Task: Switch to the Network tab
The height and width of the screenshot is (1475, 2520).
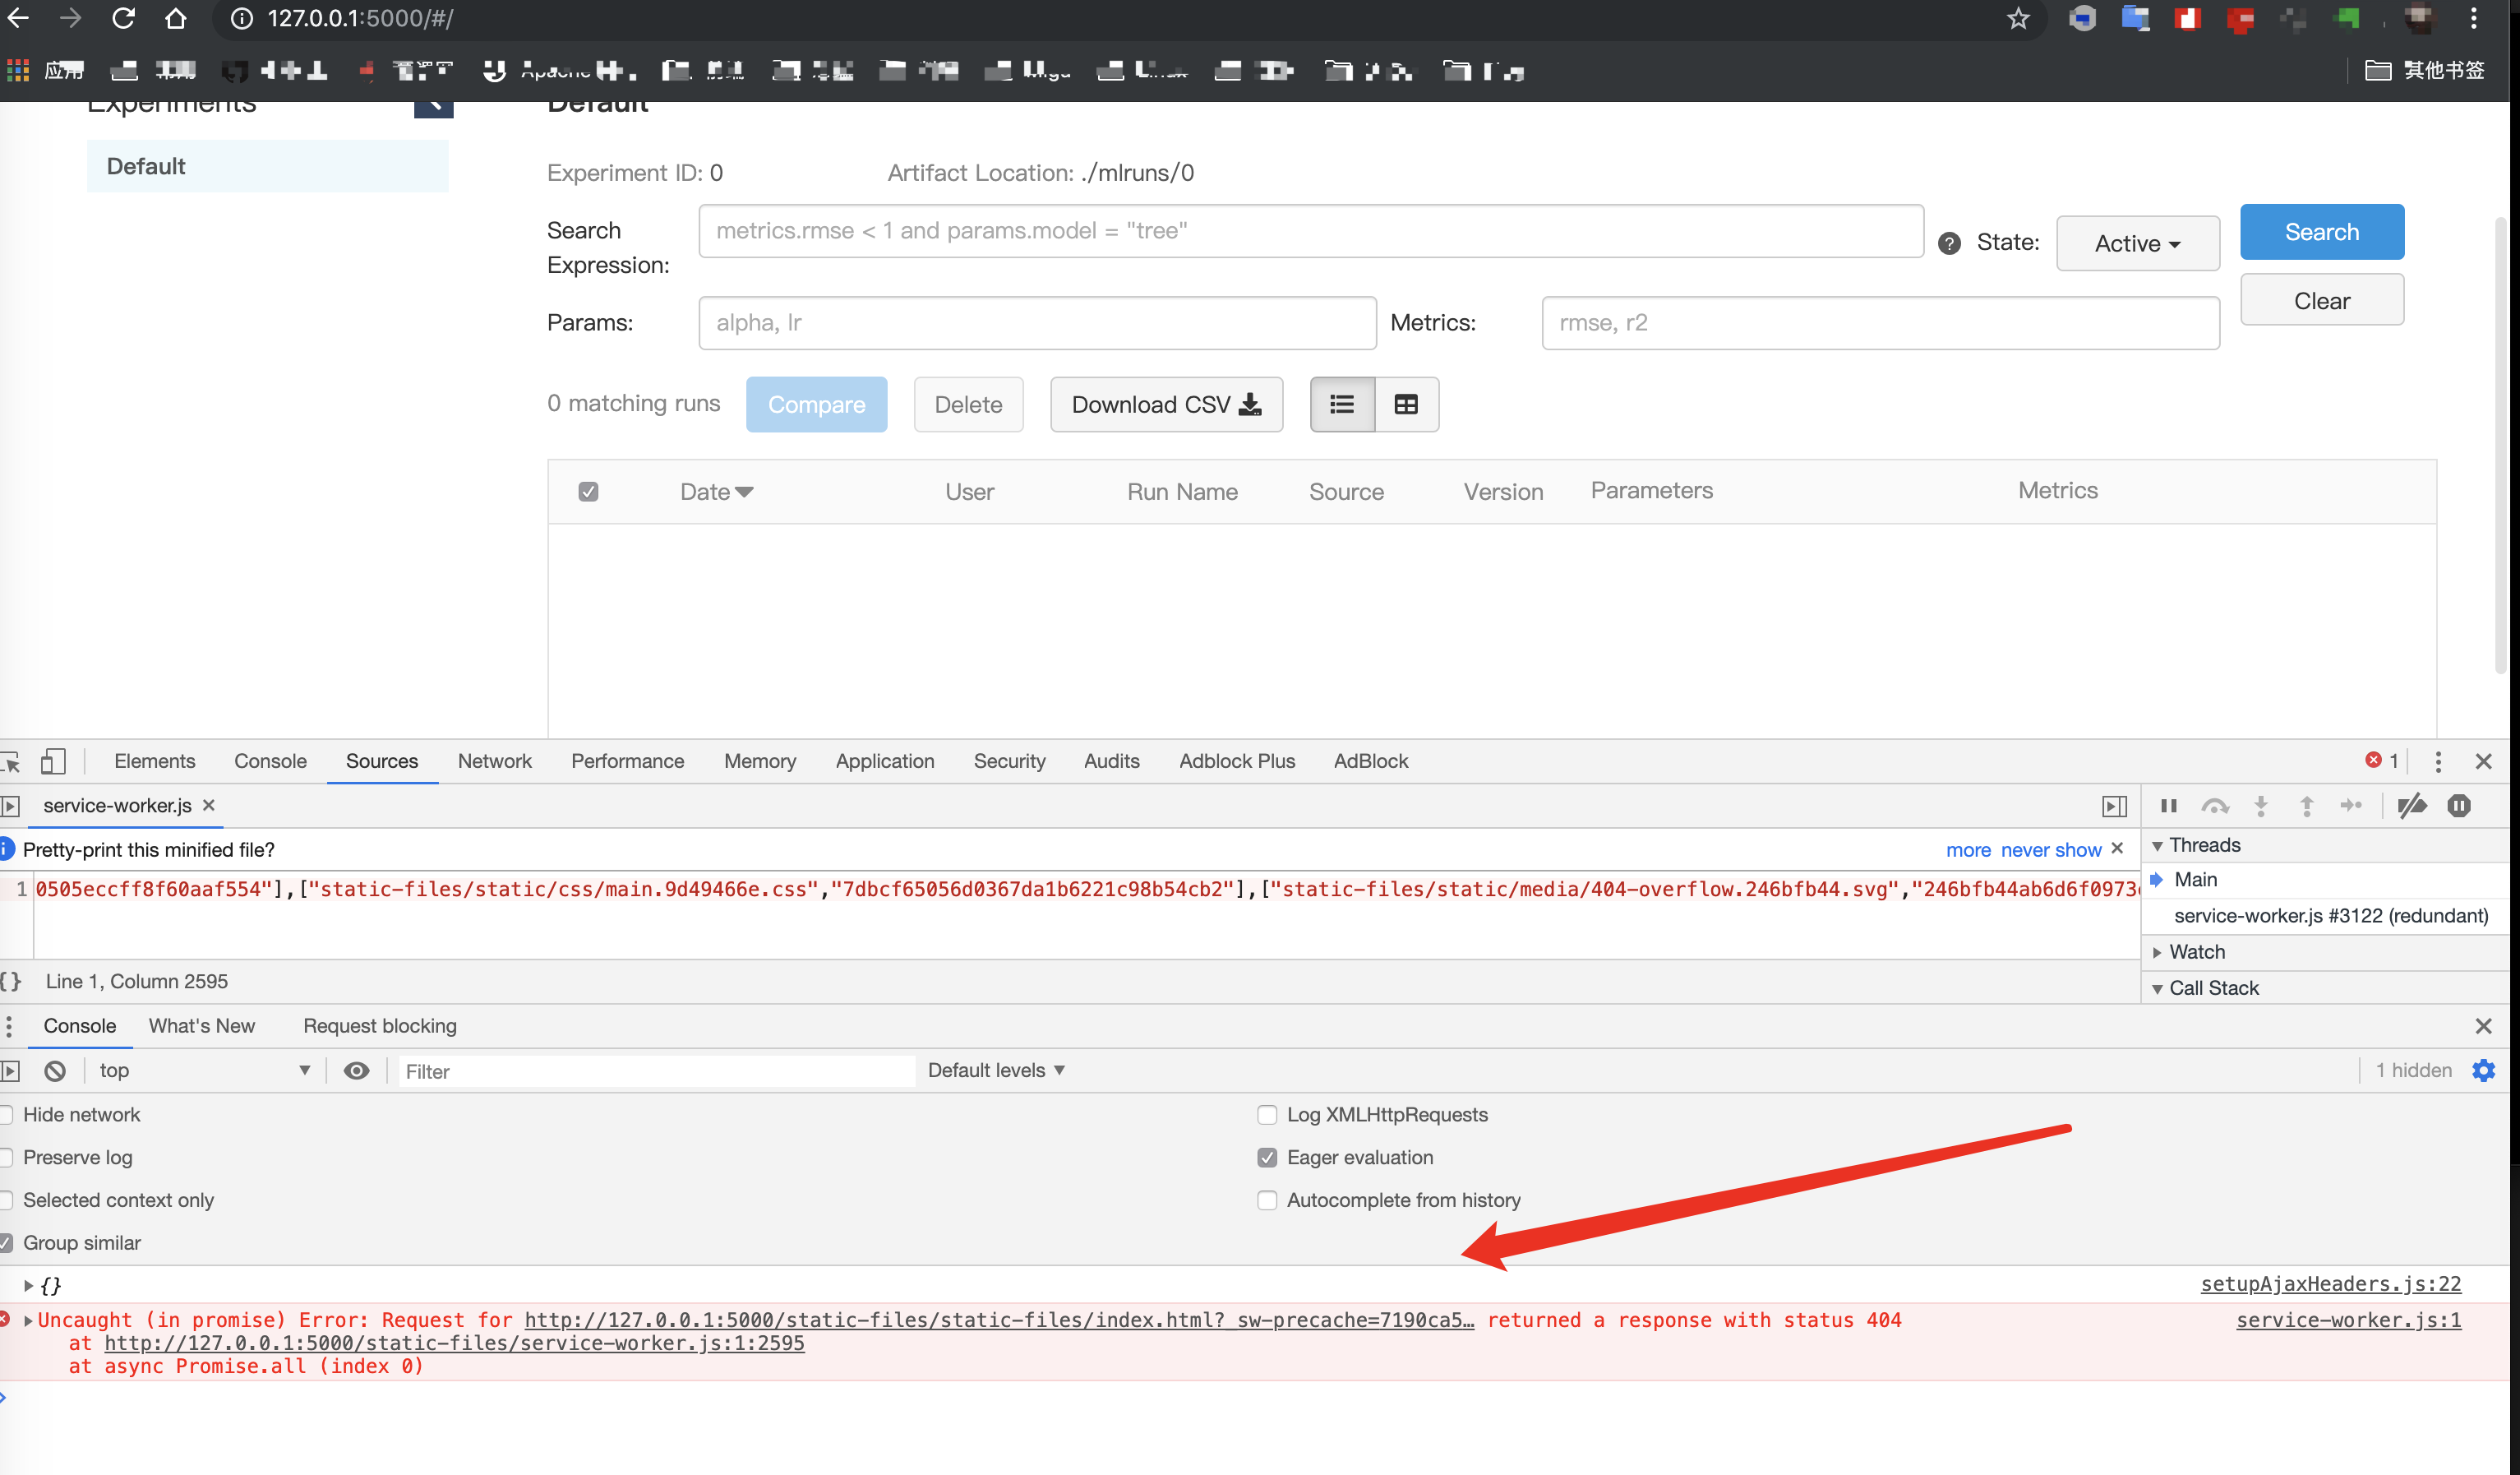Action: 494,761
